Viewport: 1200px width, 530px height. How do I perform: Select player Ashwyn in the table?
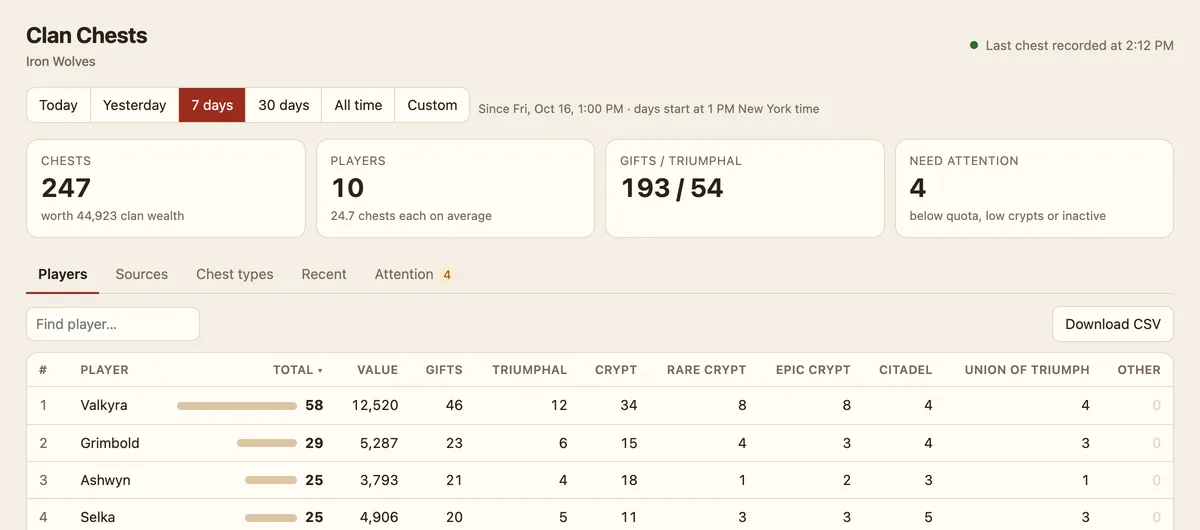pyautogui.click(x=106, y=480)
